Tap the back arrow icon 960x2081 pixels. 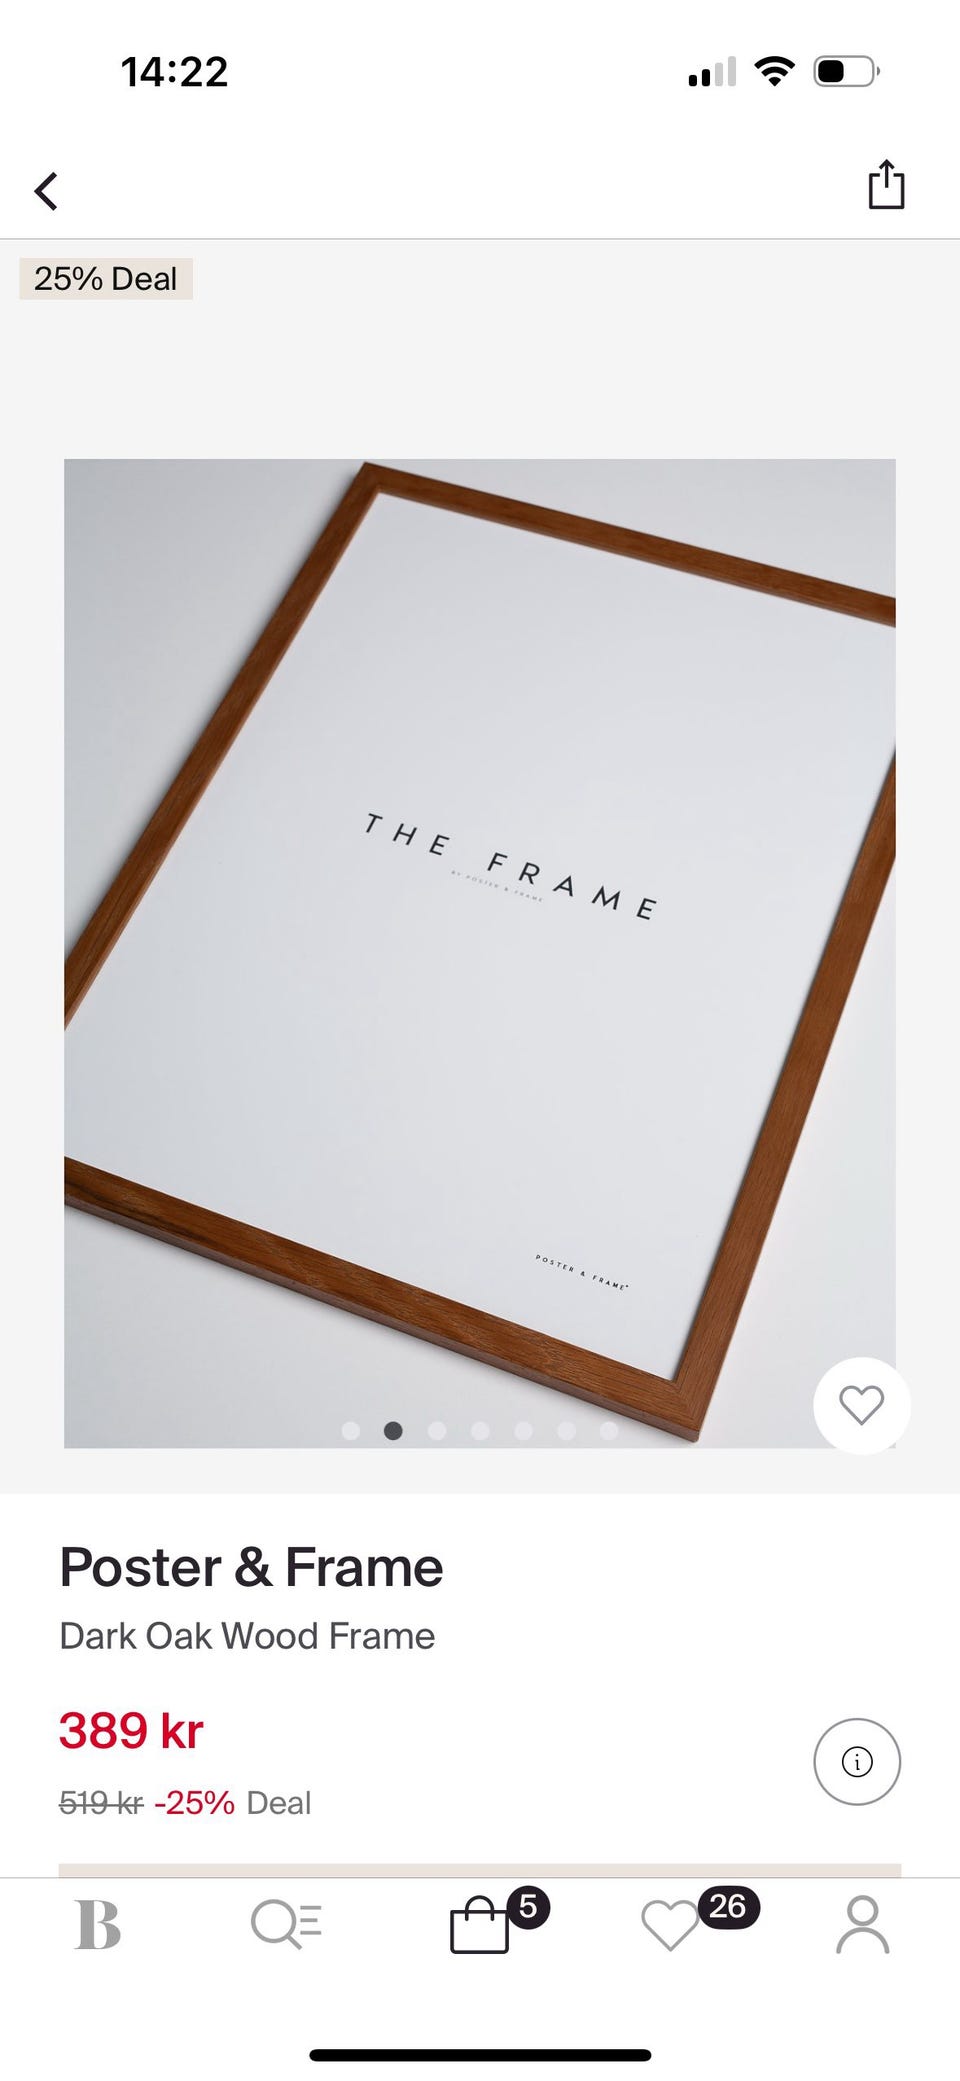46,191
